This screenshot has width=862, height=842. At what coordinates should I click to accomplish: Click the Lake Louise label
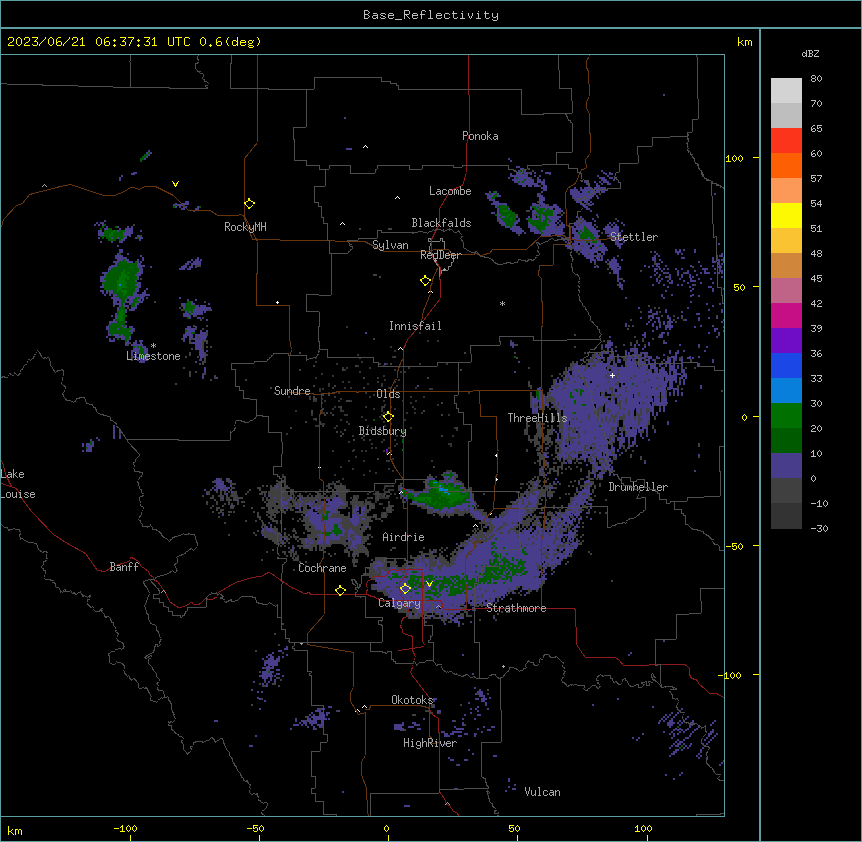[x=18, y=484]
